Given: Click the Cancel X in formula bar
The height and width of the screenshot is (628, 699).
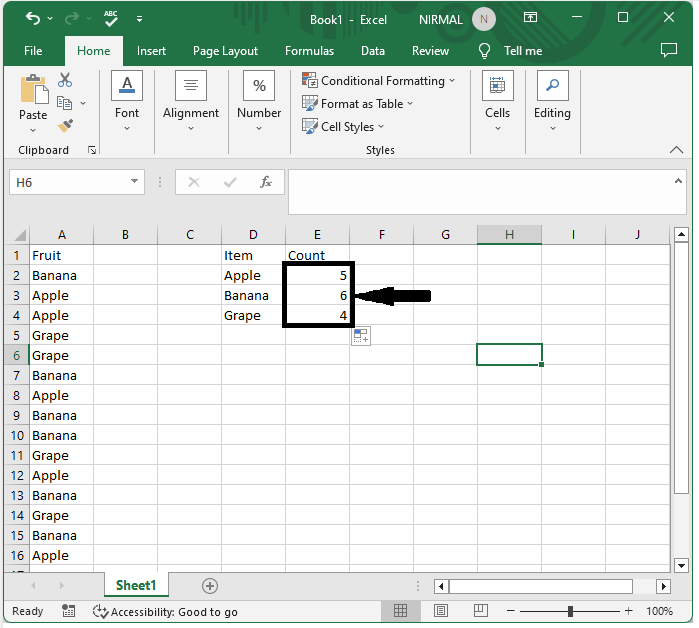Looking at the screenshot, I should pyautogui.click(x=193, y=182).
